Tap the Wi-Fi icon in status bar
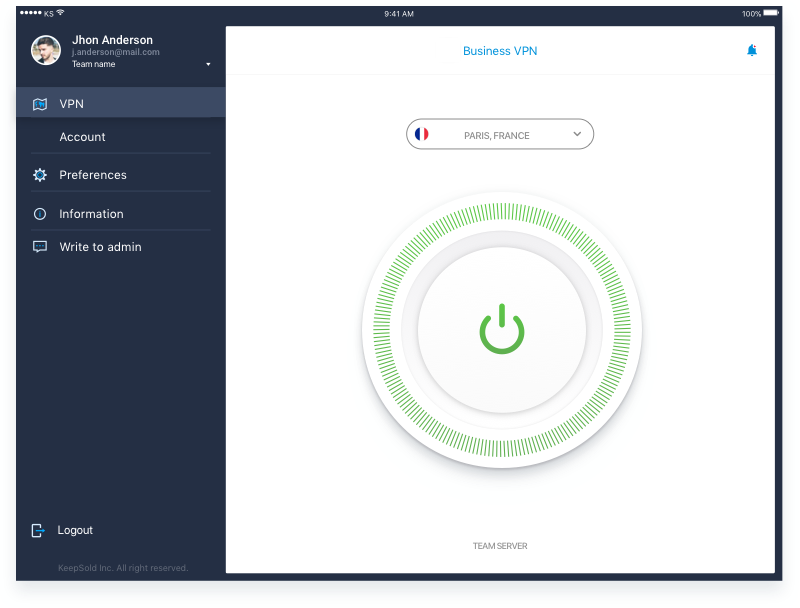Screen dimensions: 800x608 (x=60, y=13)
